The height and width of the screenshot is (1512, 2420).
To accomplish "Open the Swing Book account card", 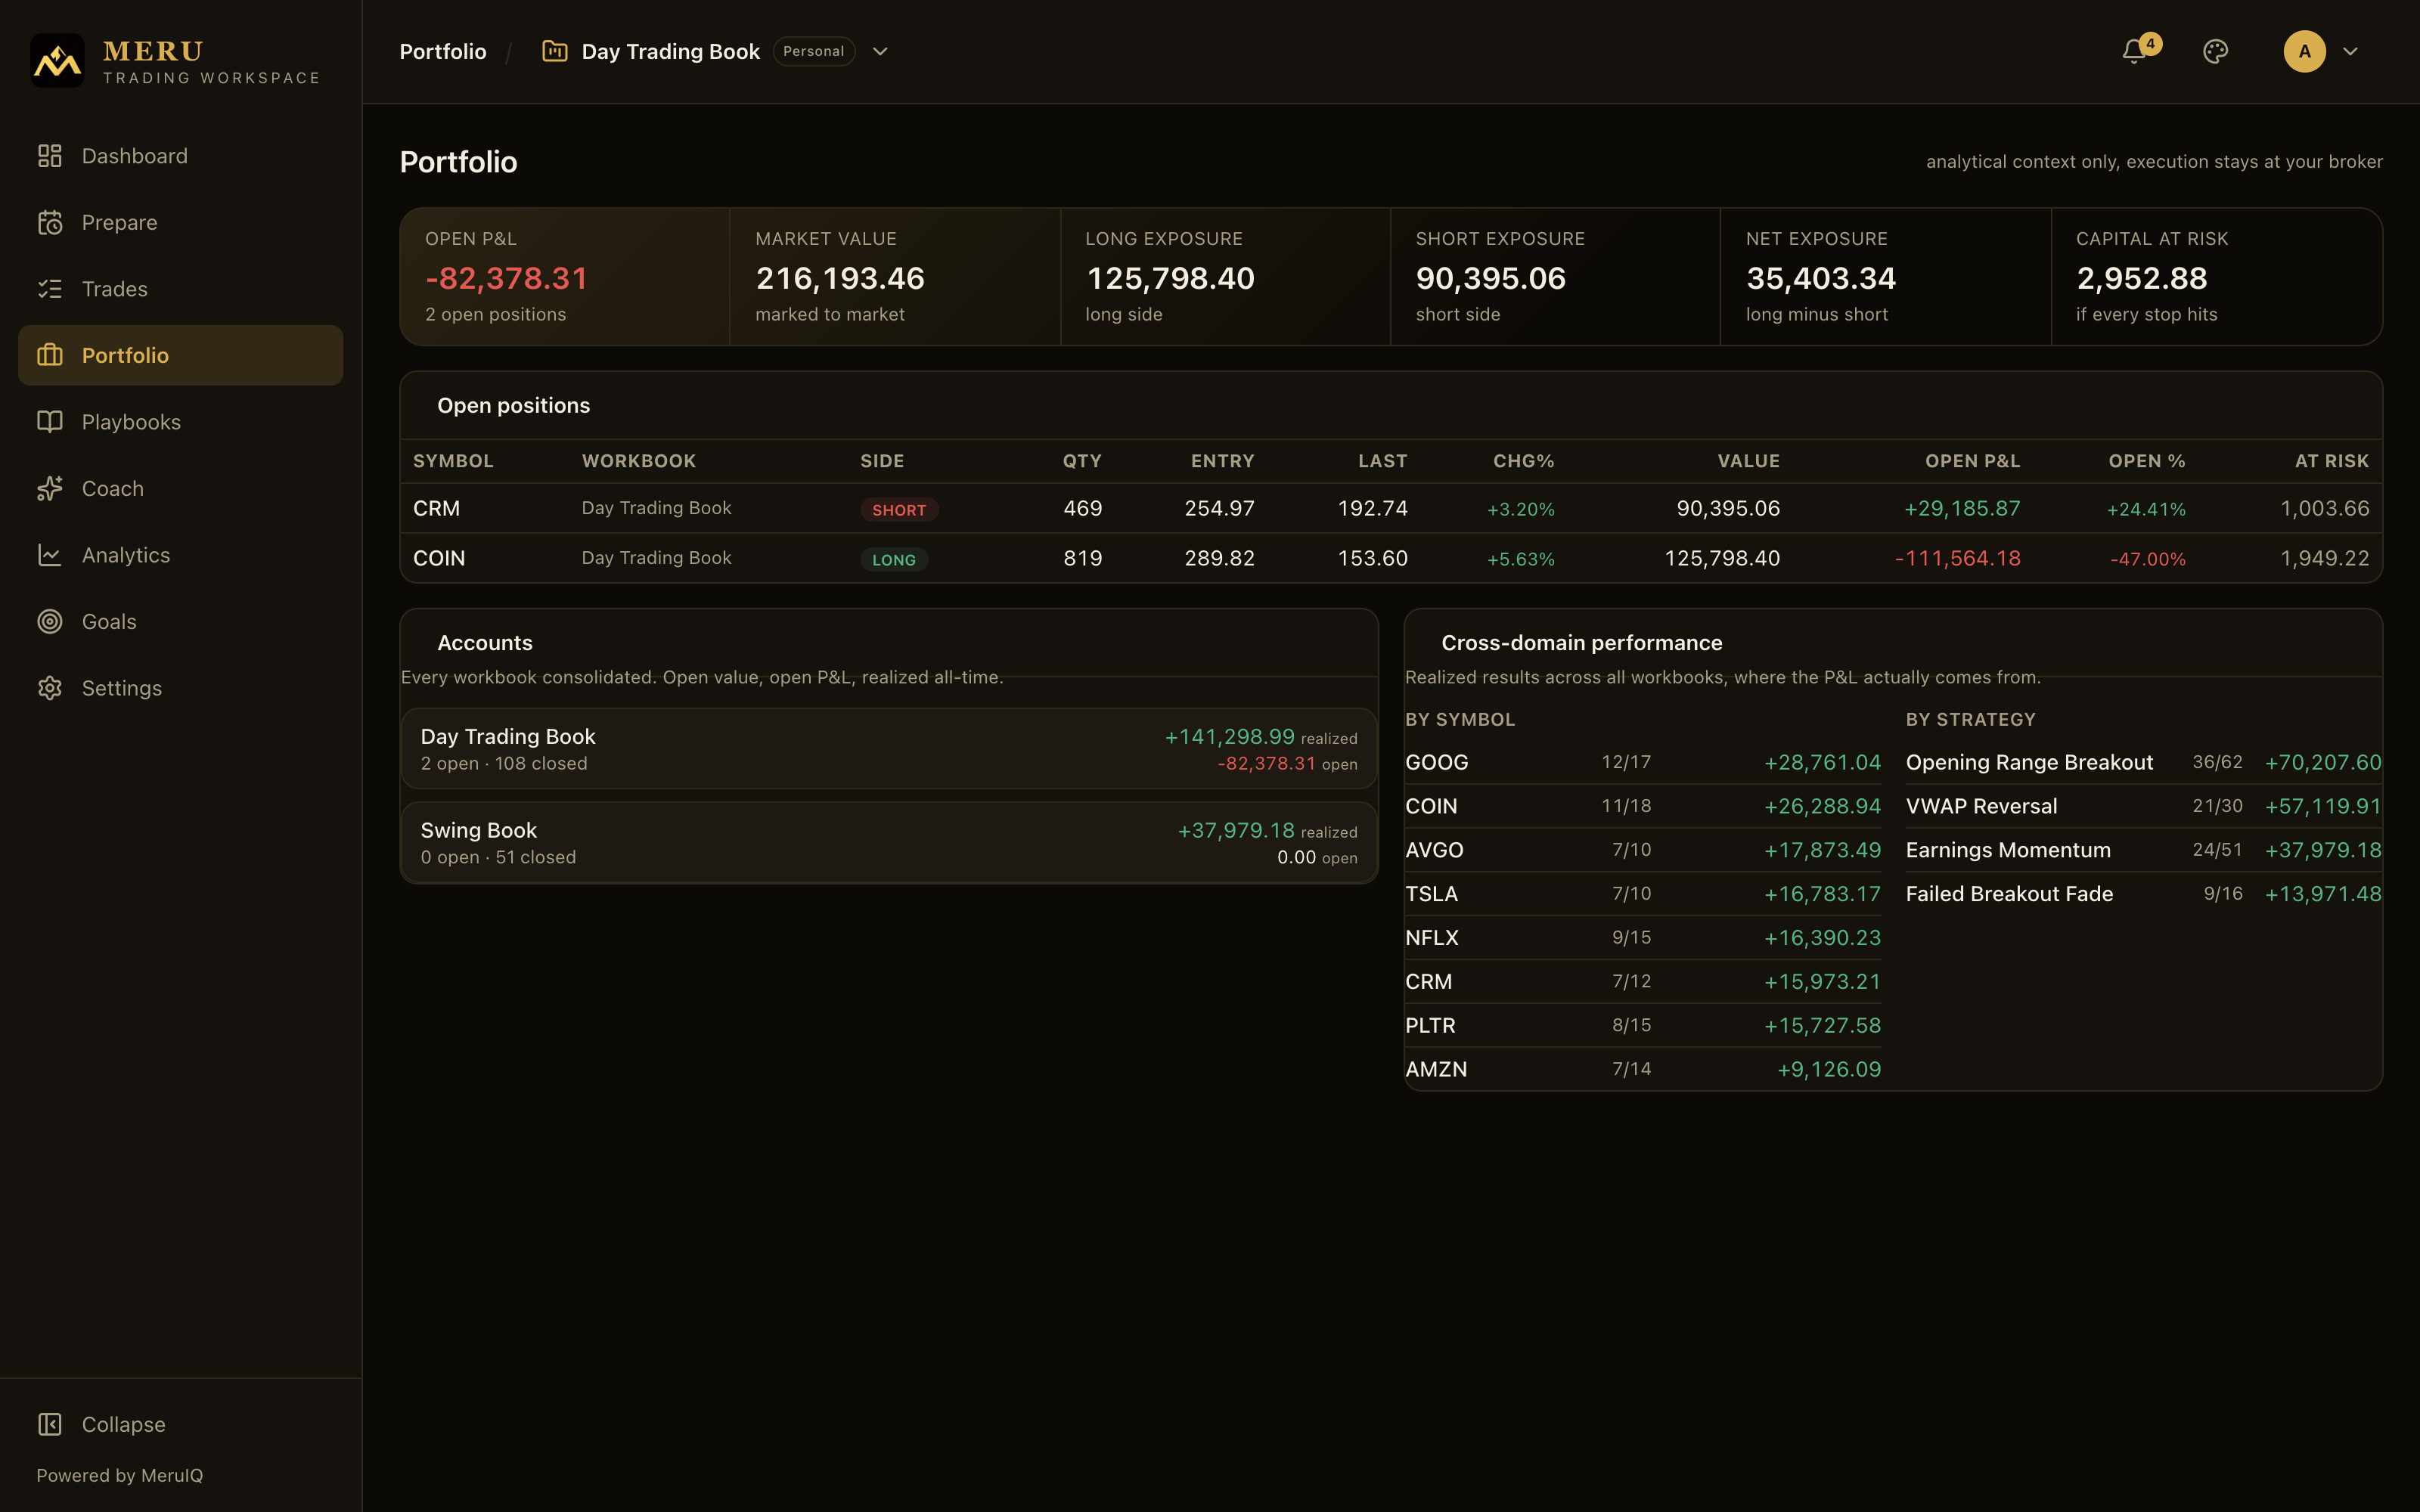I will click(889, 842).
